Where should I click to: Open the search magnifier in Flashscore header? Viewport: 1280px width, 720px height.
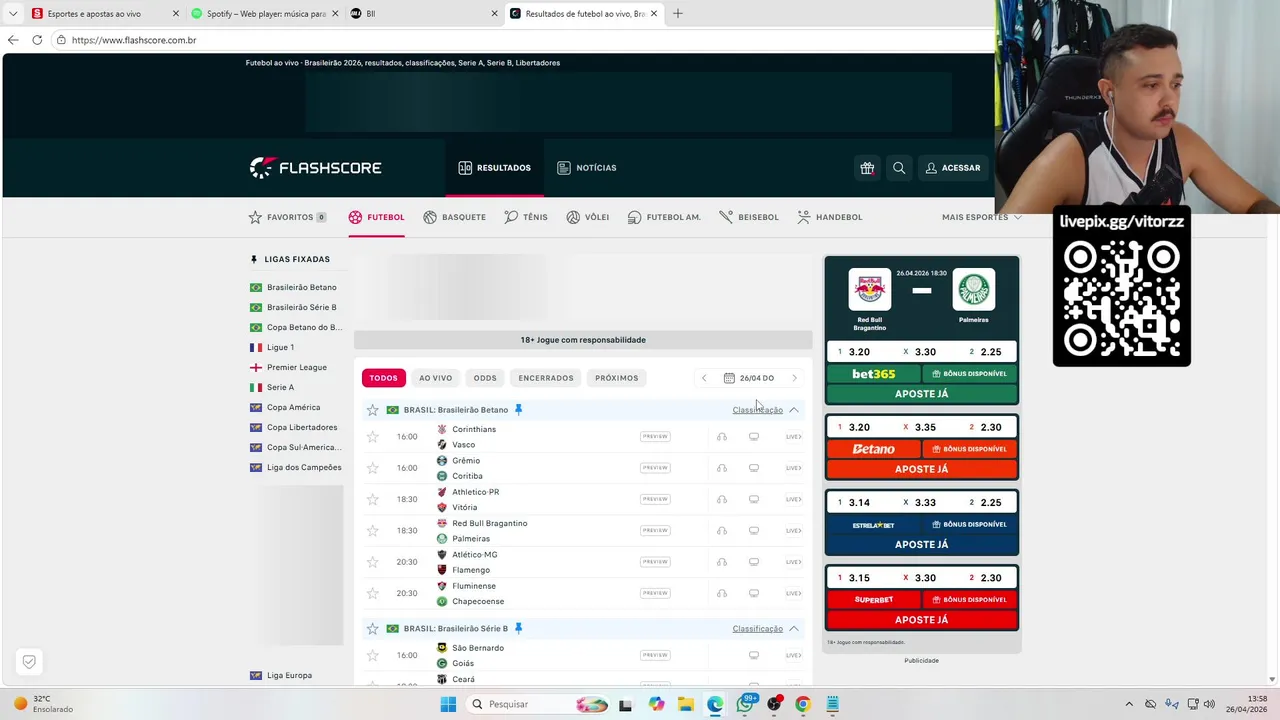(899, 168)
